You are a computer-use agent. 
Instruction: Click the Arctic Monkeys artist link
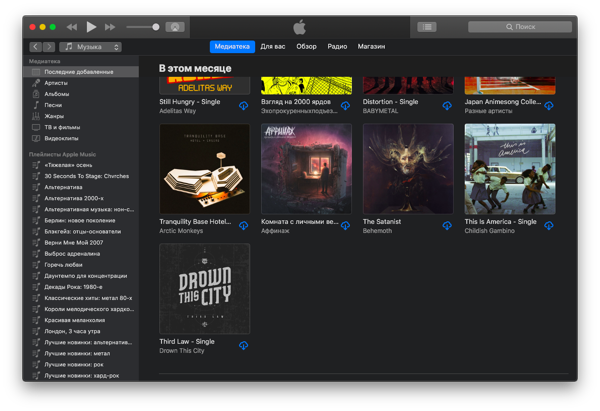[181, 231]
